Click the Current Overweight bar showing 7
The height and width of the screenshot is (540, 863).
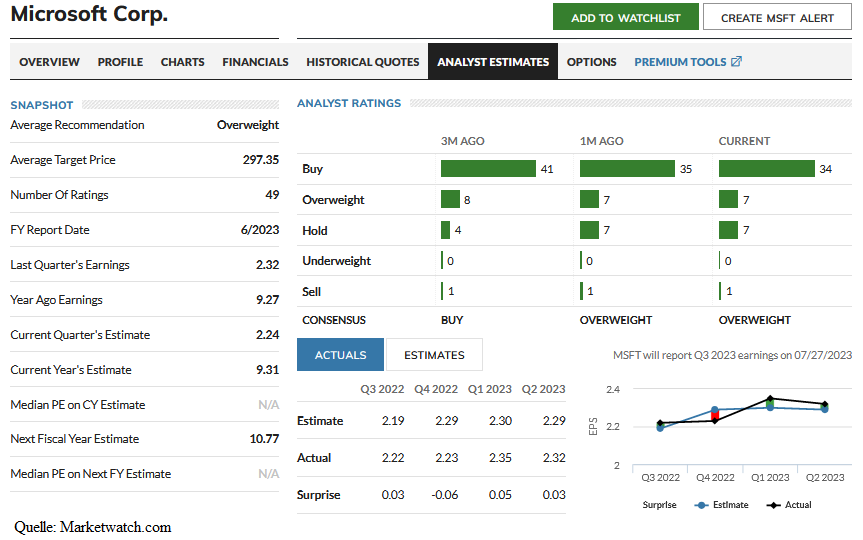(728, 199)
